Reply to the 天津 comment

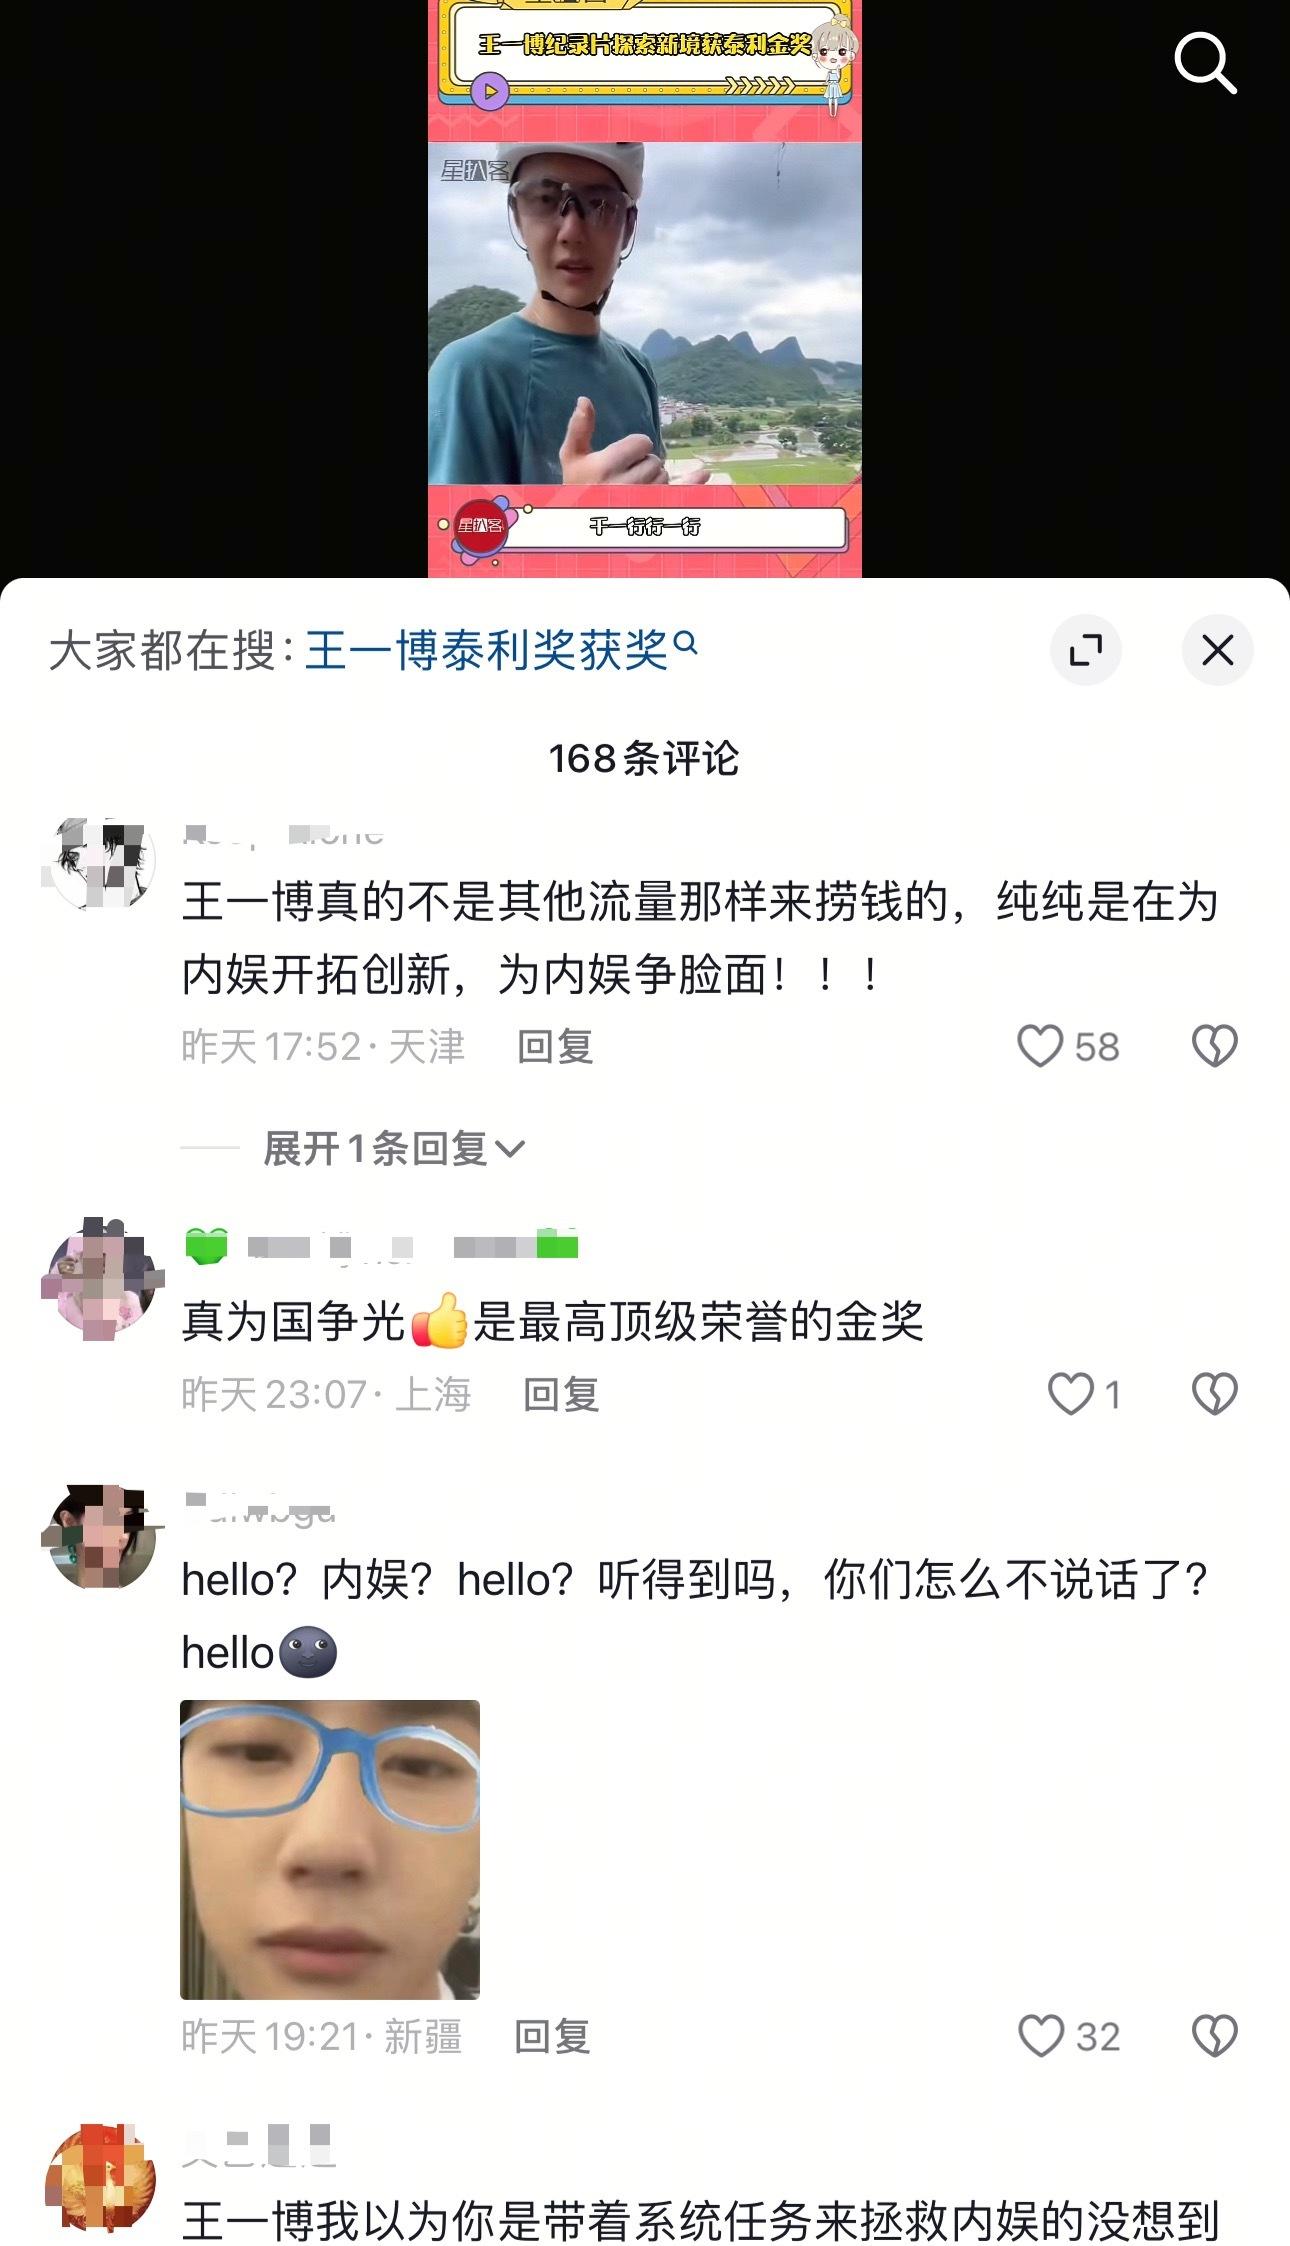[555, 1047]
